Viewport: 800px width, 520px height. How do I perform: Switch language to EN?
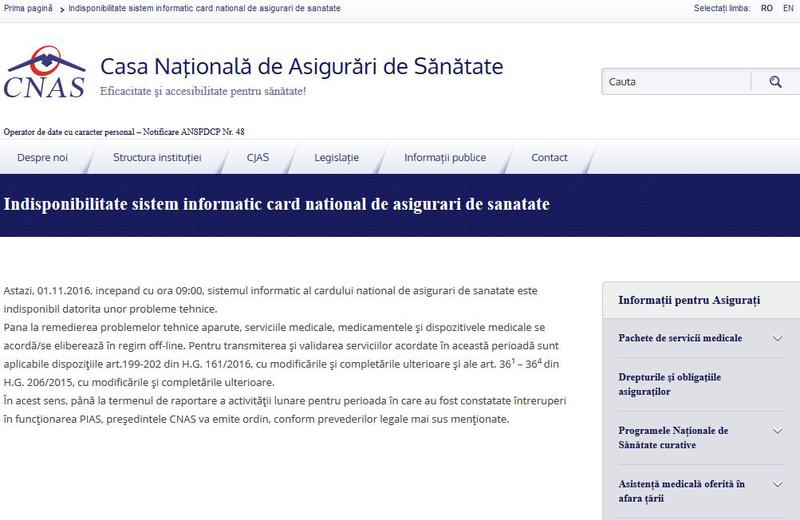coord(788,8)
